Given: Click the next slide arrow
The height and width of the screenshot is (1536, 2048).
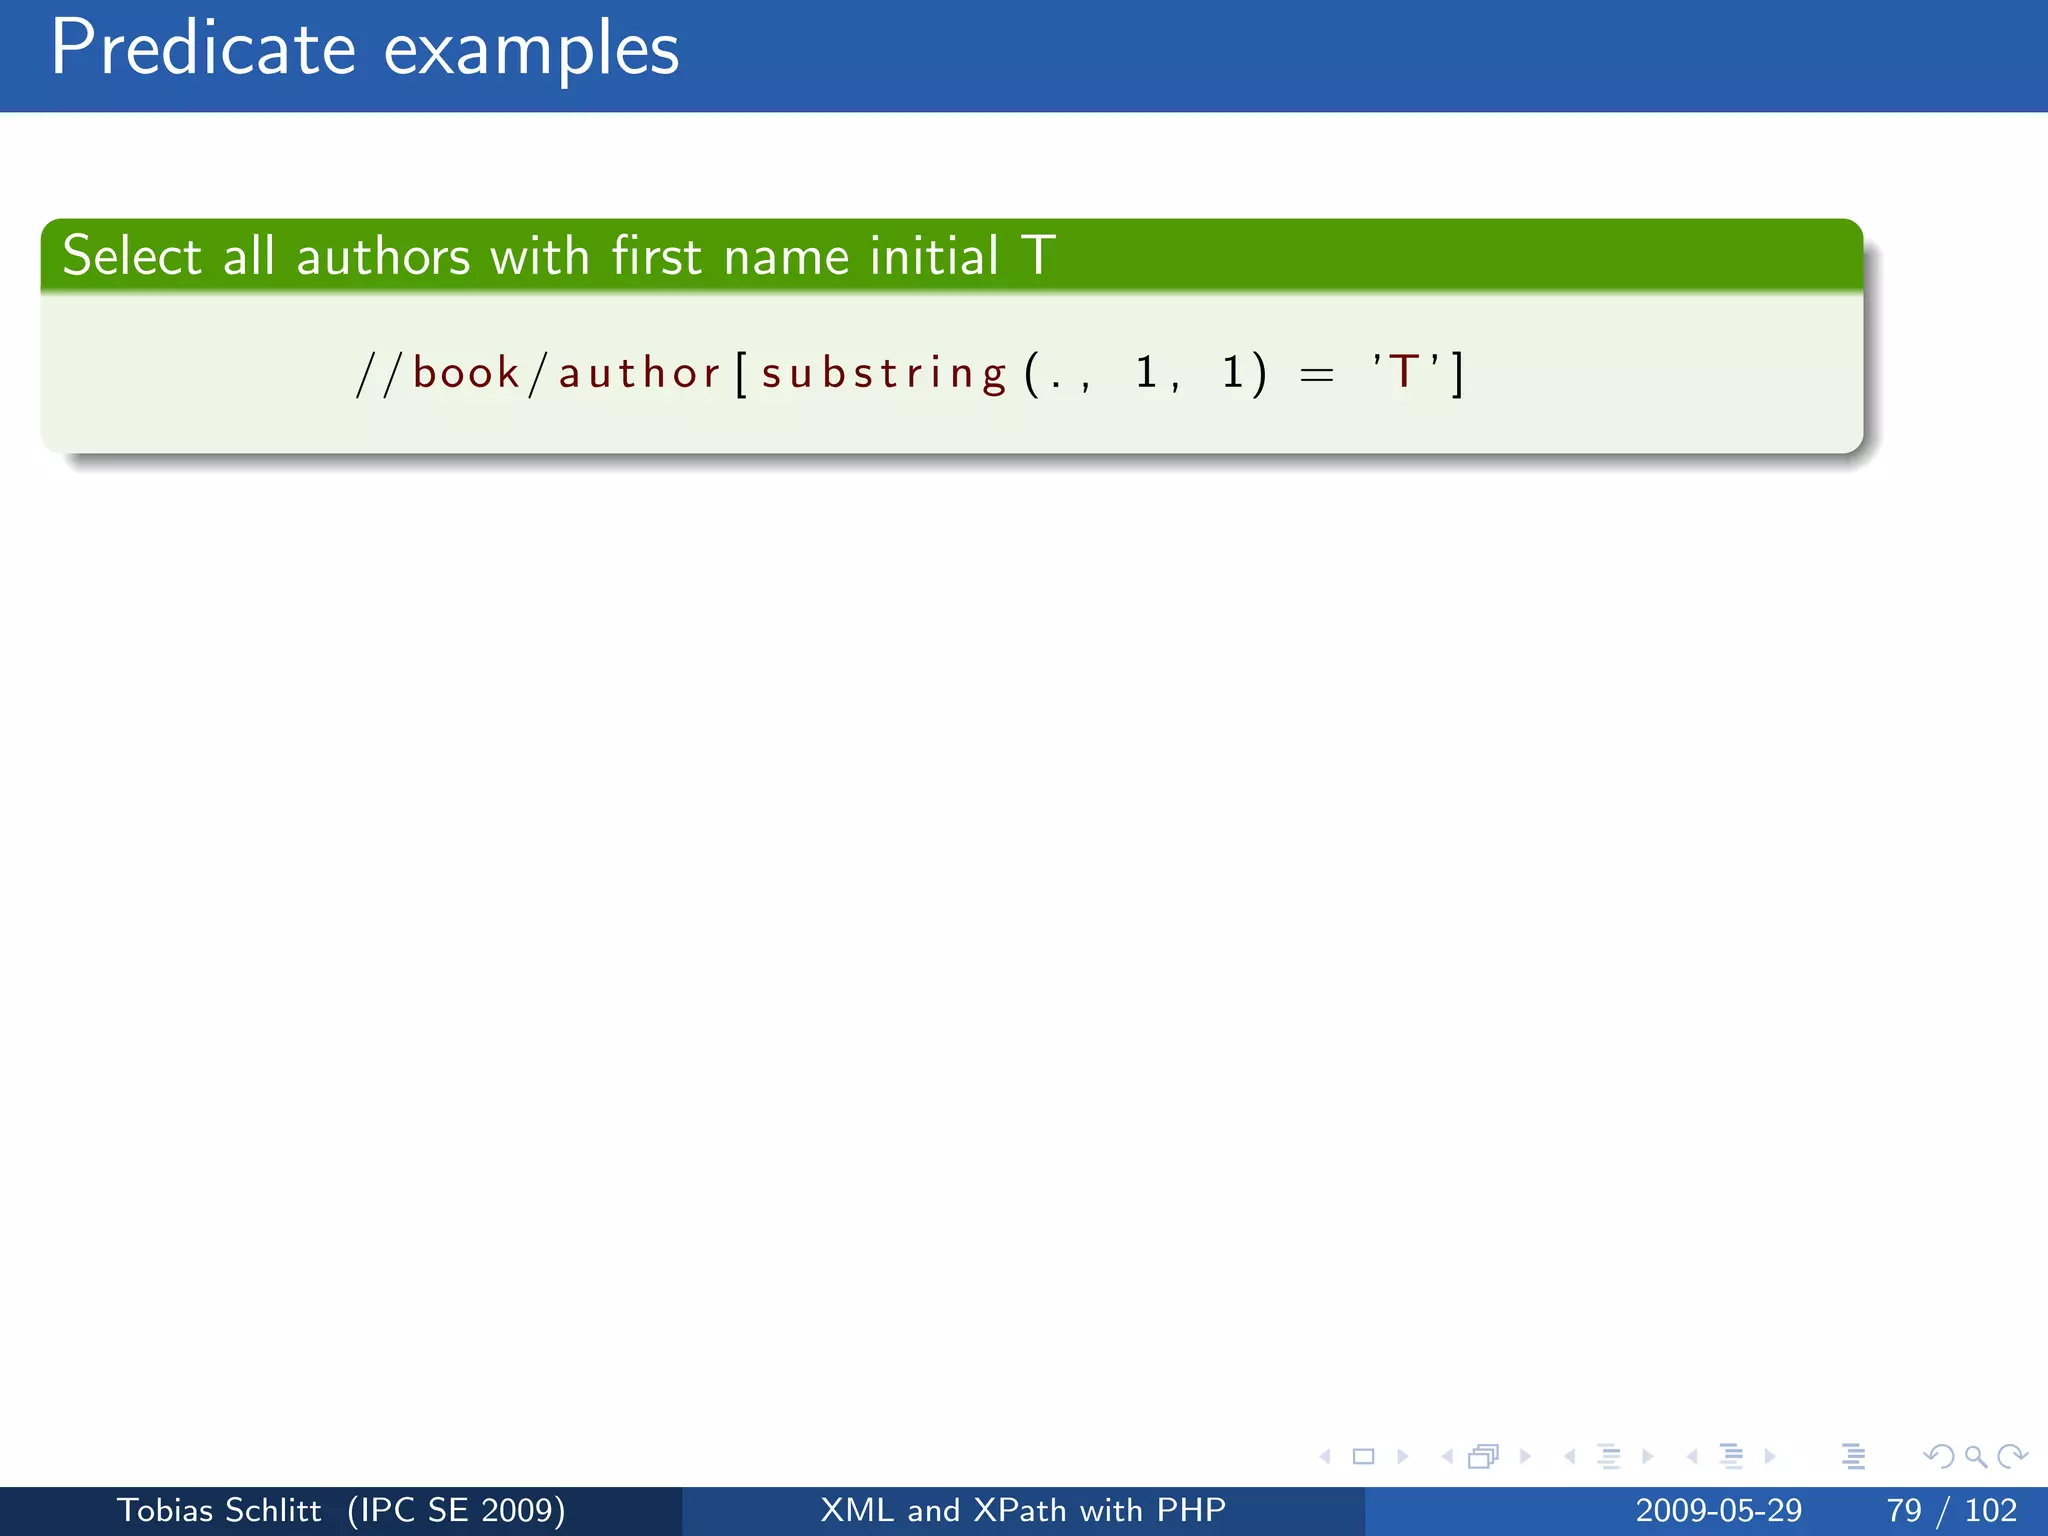Looking at the screenshot, I should 1402,1457.
